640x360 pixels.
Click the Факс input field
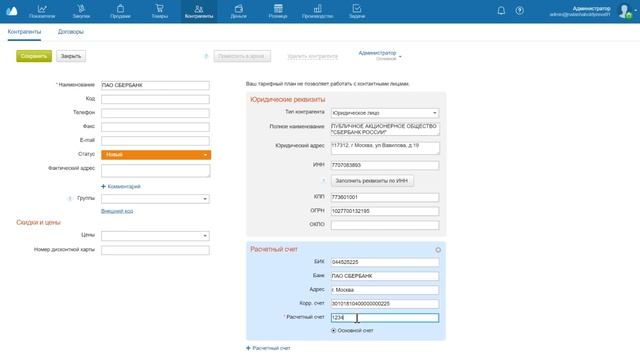[155, 127]
